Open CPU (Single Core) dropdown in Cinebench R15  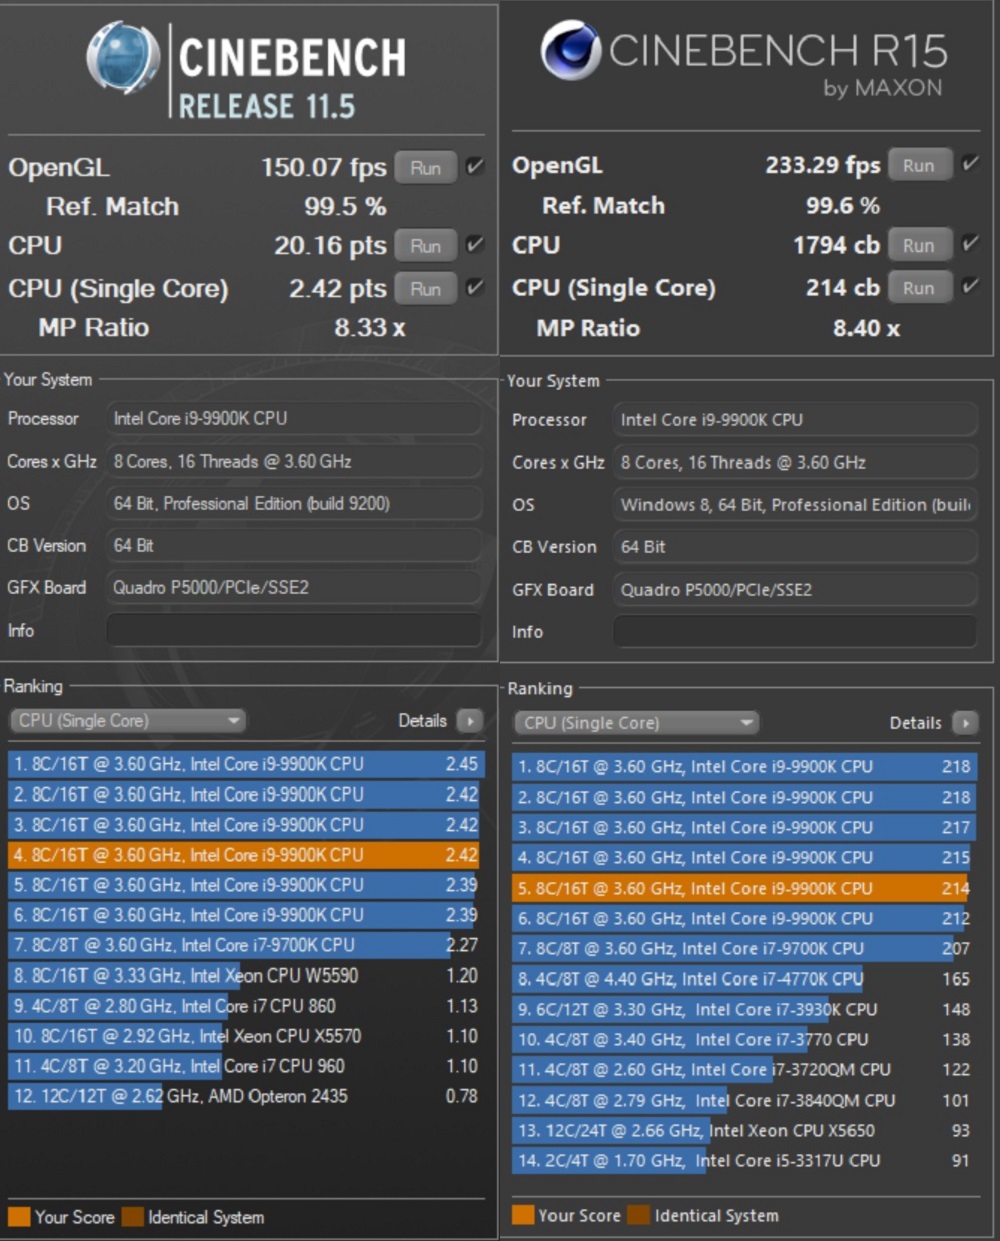click(636, 723)
